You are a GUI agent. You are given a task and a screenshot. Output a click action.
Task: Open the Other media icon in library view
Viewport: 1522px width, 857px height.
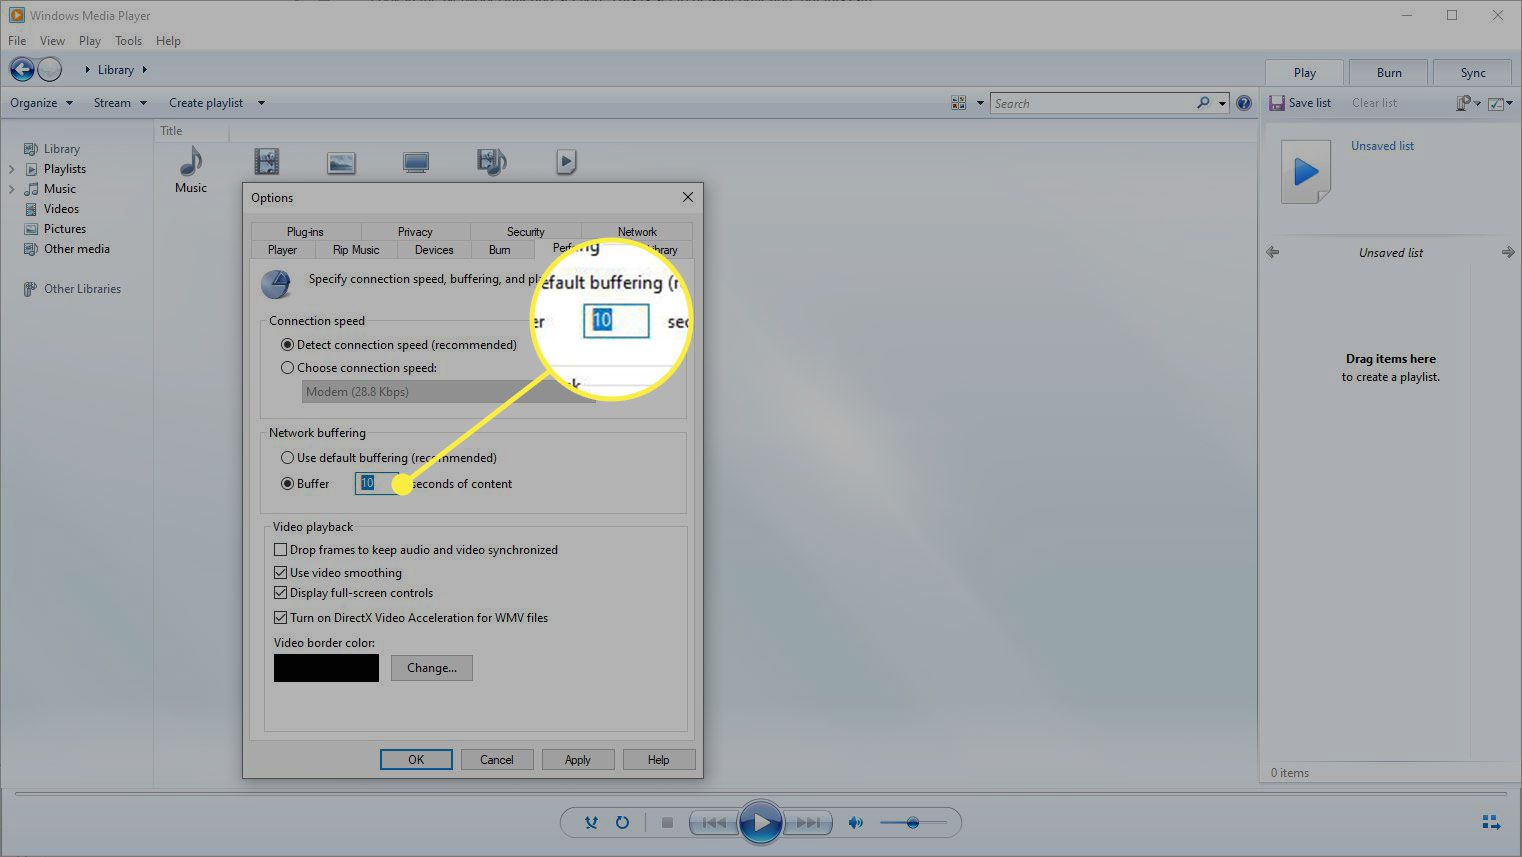pos(491,161)
